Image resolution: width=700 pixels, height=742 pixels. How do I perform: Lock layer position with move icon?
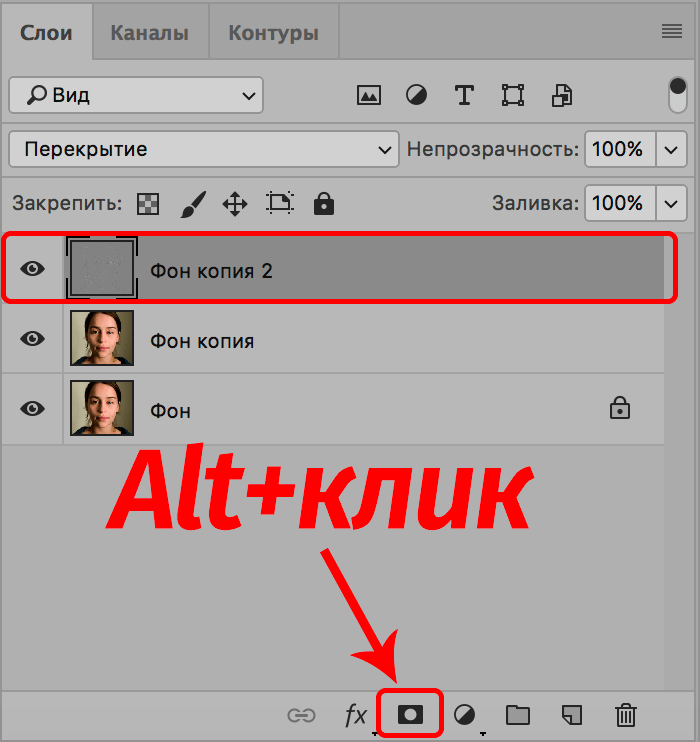click(234, 204)
